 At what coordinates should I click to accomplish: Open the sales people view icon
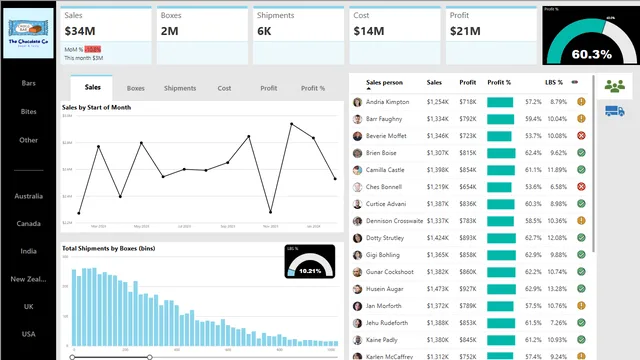pos(615,86)
